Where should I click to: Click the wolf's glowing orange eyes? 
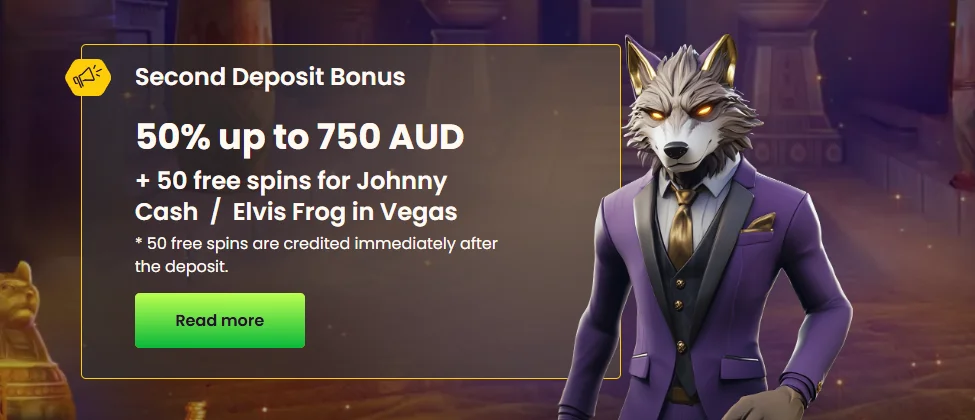tap(678, 113)
